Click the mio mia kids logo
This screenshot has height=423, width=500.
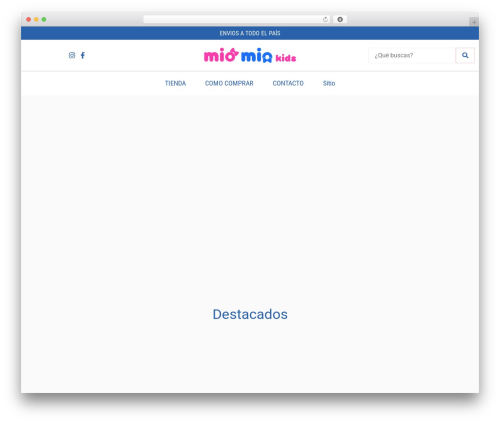point(250,55)
